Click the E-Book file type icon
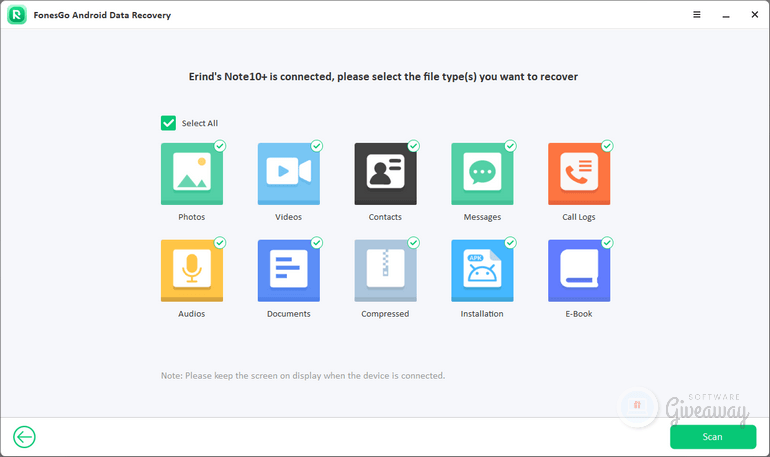The height and width of the screenshot is (457, 770). pyautogui.click(x=578, y=271)
